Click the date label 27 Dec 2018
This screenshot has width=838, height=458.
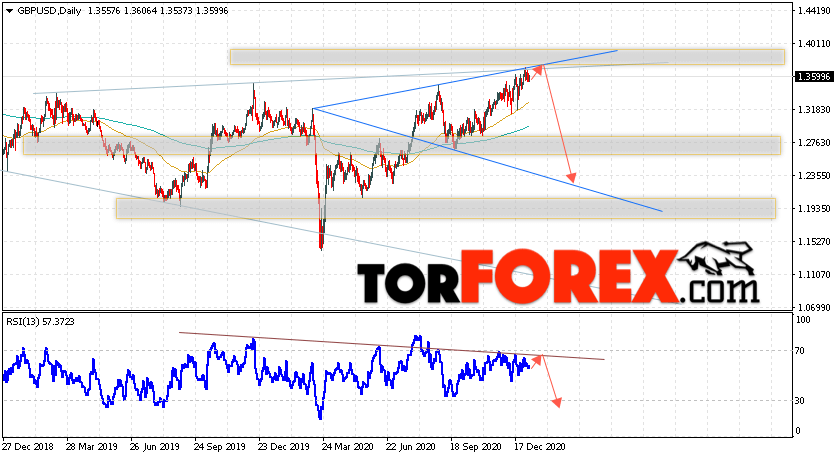(26, 446)
